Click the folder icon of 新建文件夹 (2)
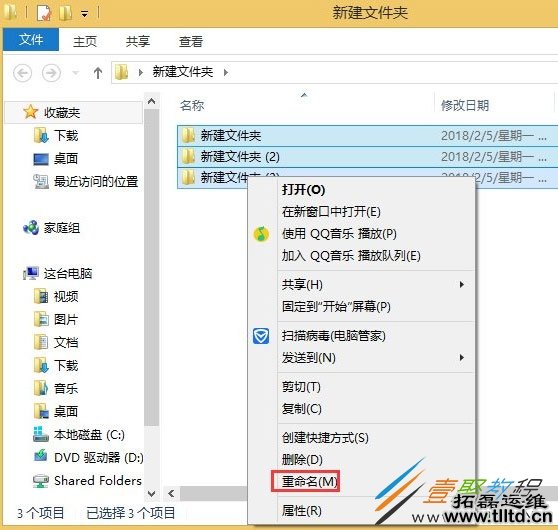 [188, 156]
